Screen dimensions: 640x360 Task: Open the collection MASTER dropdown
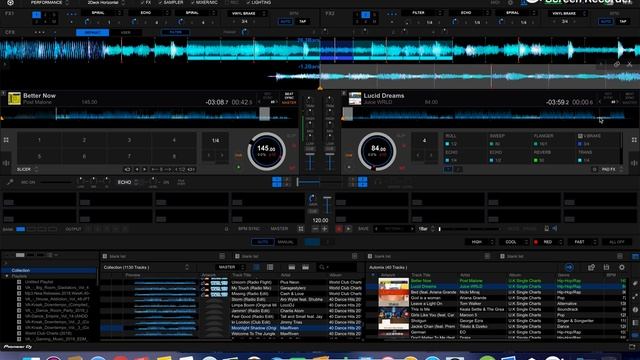coord(231,267)
